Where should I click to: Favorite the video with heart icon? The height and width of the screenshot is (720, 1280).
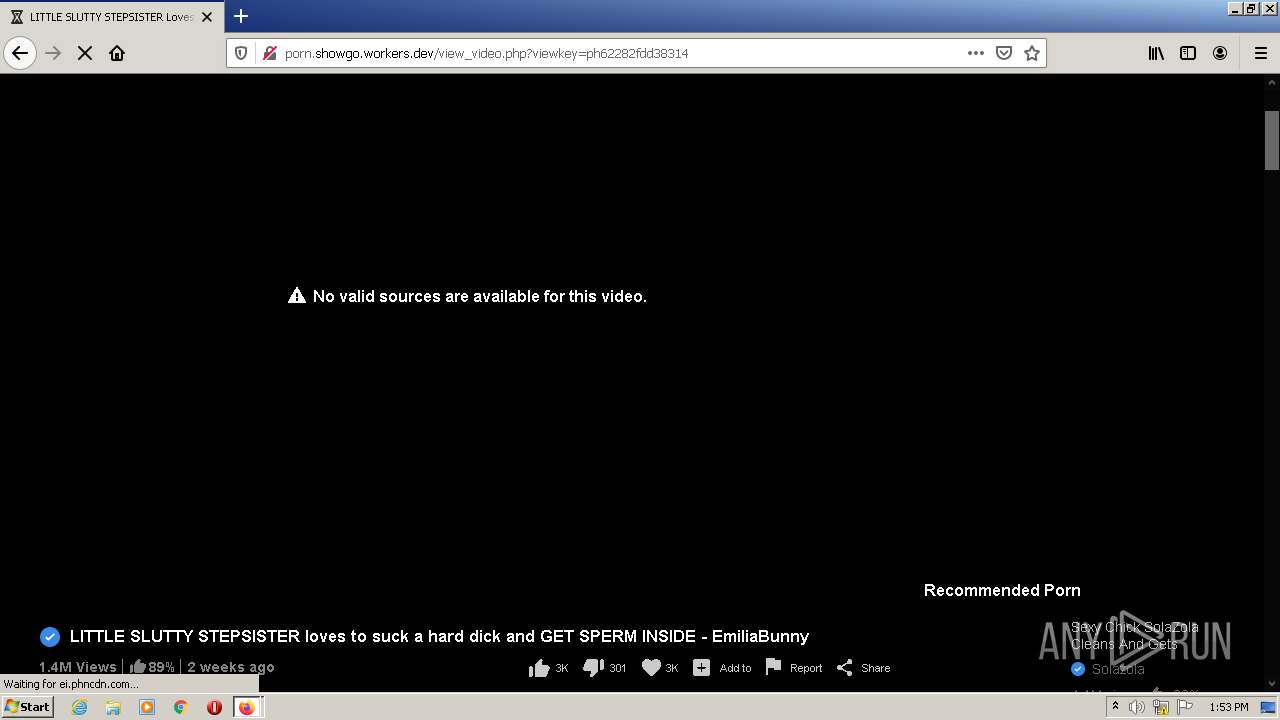point(659,668)
